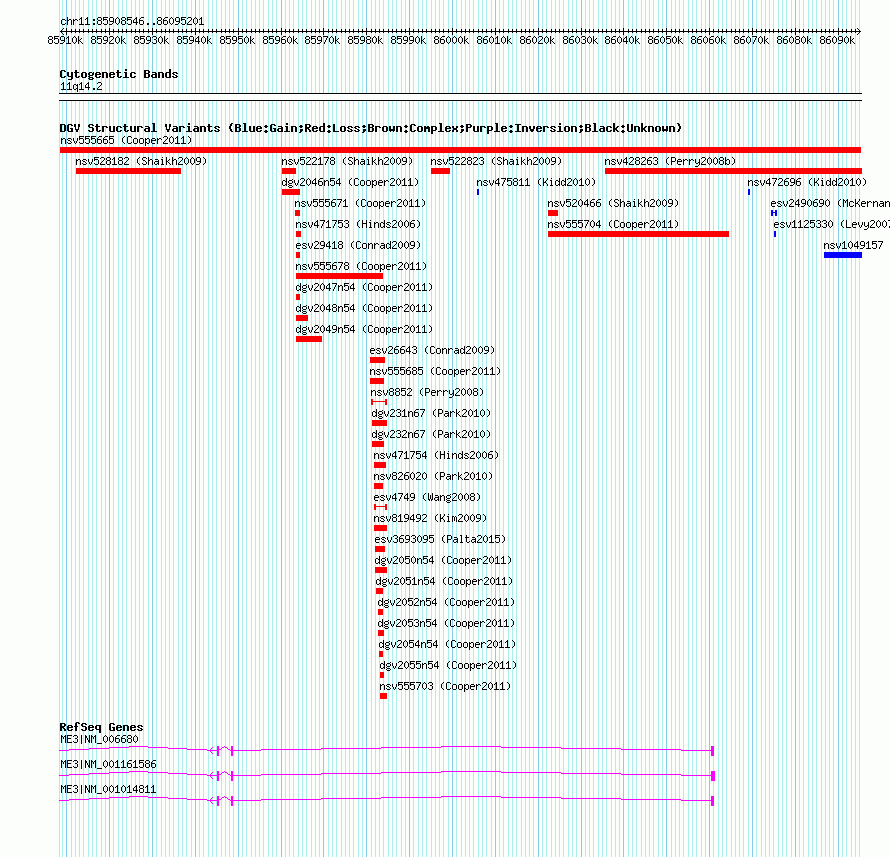The height and width of the screenshot is (857, 890).
Task: Click the nsv1049157 blue gain bar
Action: pyautogui.click(x=843, y=255)
